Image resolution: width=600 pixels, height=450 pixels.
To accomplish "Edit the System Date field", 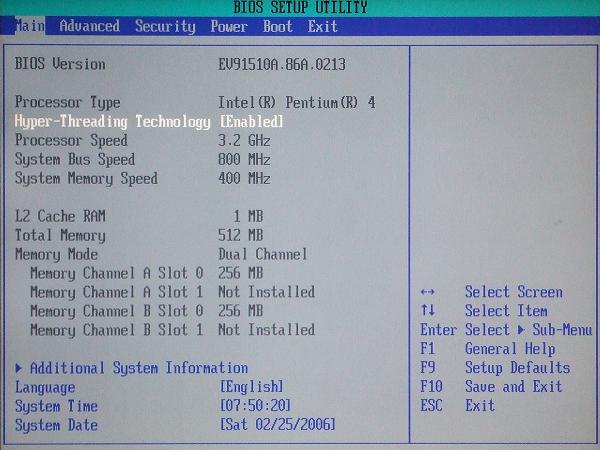I will 277,425.
